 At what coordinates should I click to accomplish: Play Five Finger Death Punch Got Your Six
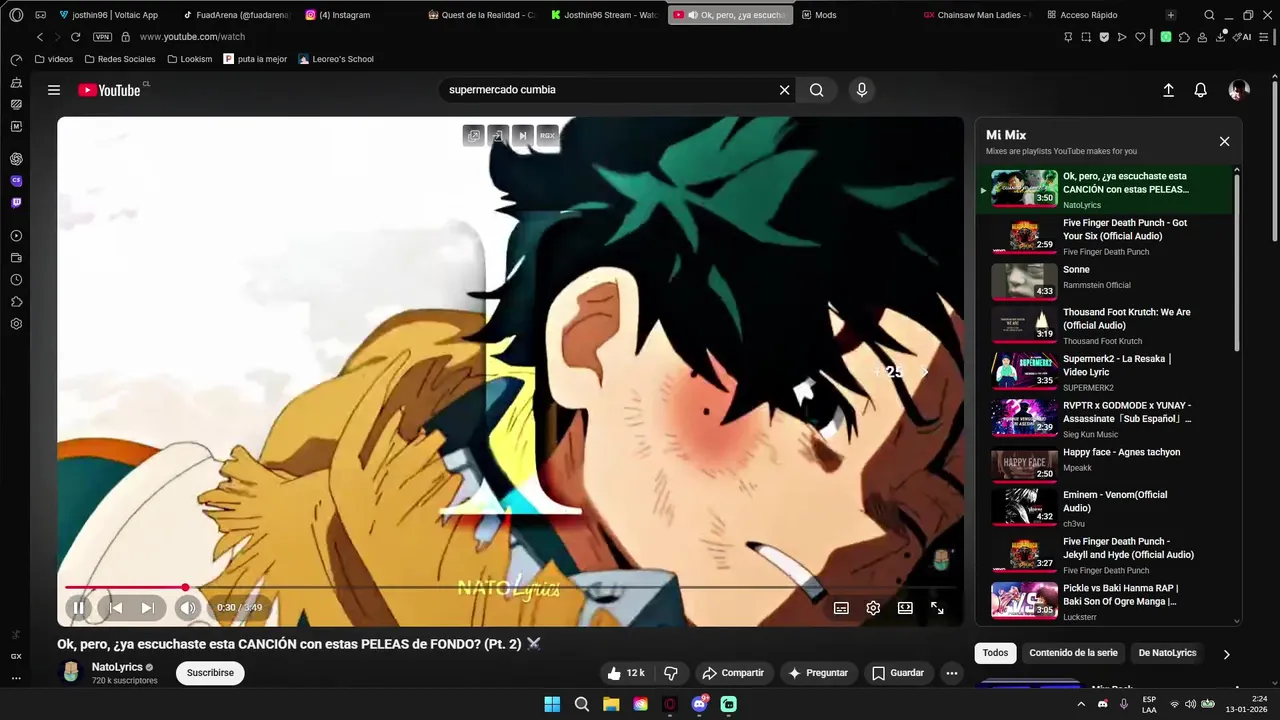(1105, 237)
